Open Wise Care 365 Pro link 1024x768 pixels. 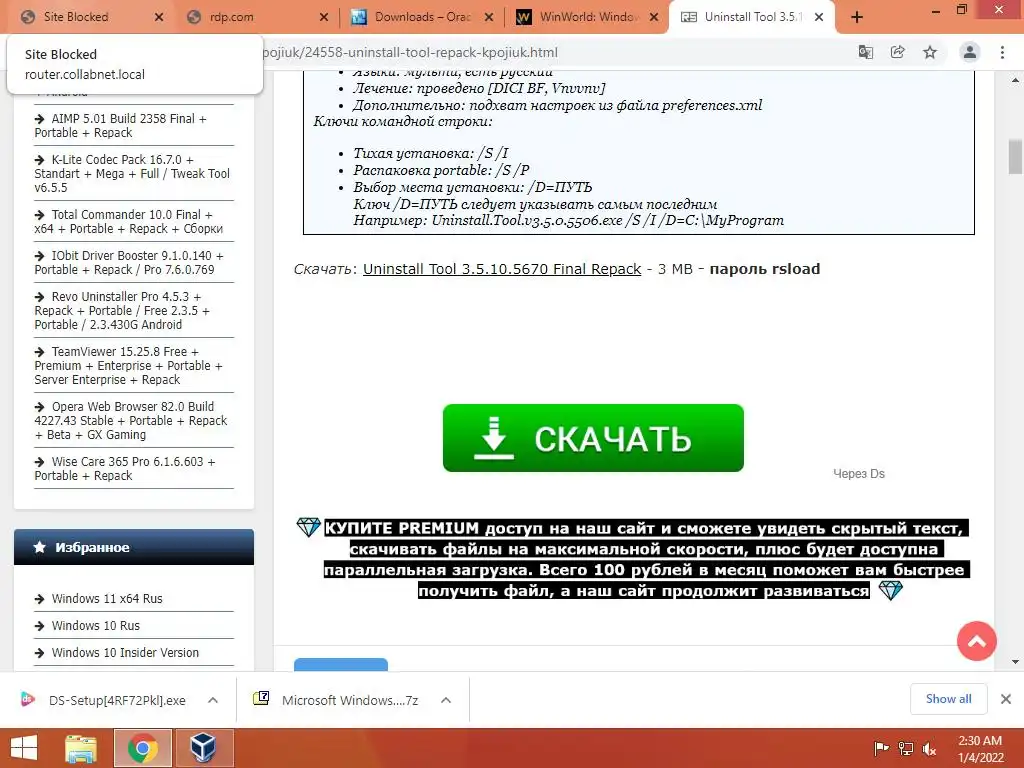pyautogui.click(x=125, y=468)
